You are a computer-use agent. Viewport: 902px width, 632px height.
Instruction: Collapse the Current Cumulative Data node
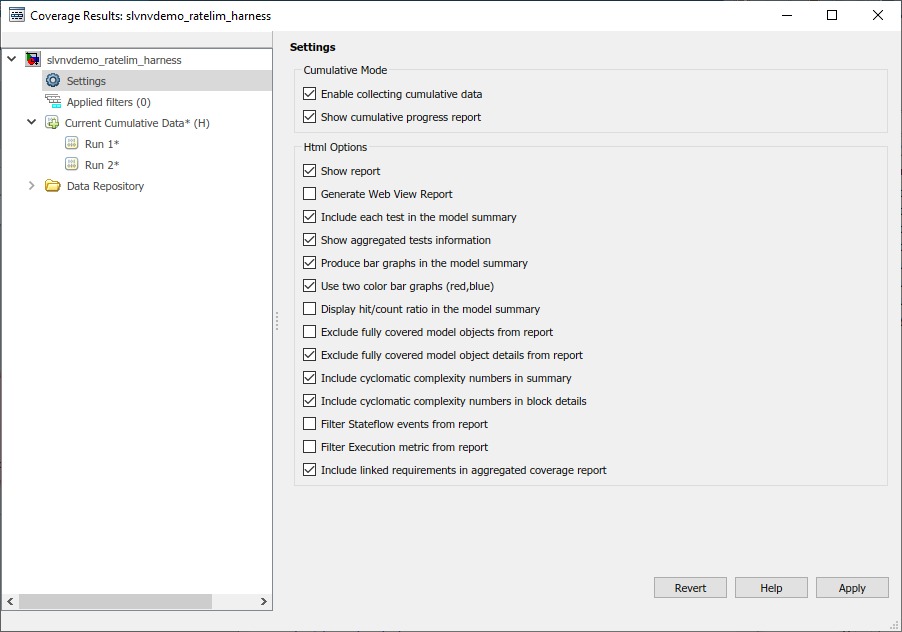point(32,123)
